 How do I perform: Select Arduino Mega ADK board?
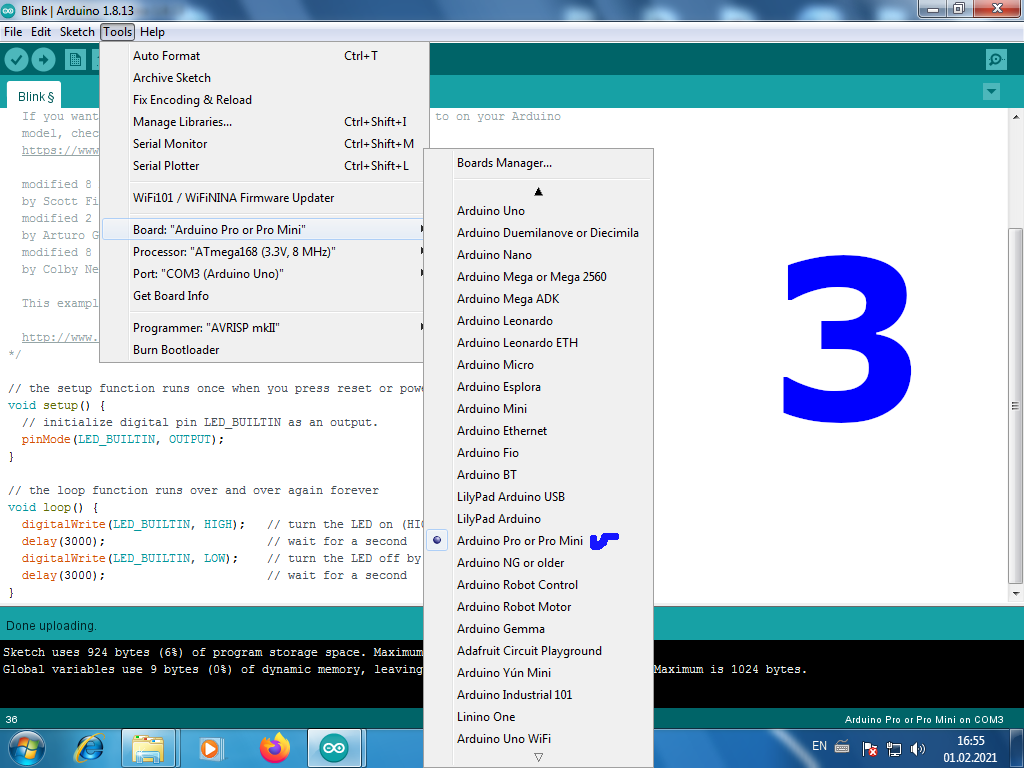tap(538, 299)
